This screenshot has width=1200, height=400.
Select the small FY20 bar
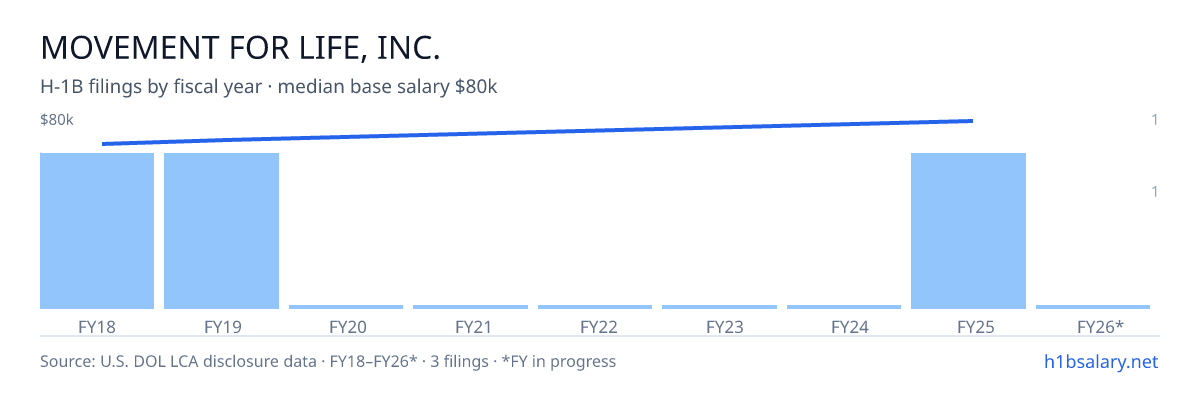(x=346, y=307)
